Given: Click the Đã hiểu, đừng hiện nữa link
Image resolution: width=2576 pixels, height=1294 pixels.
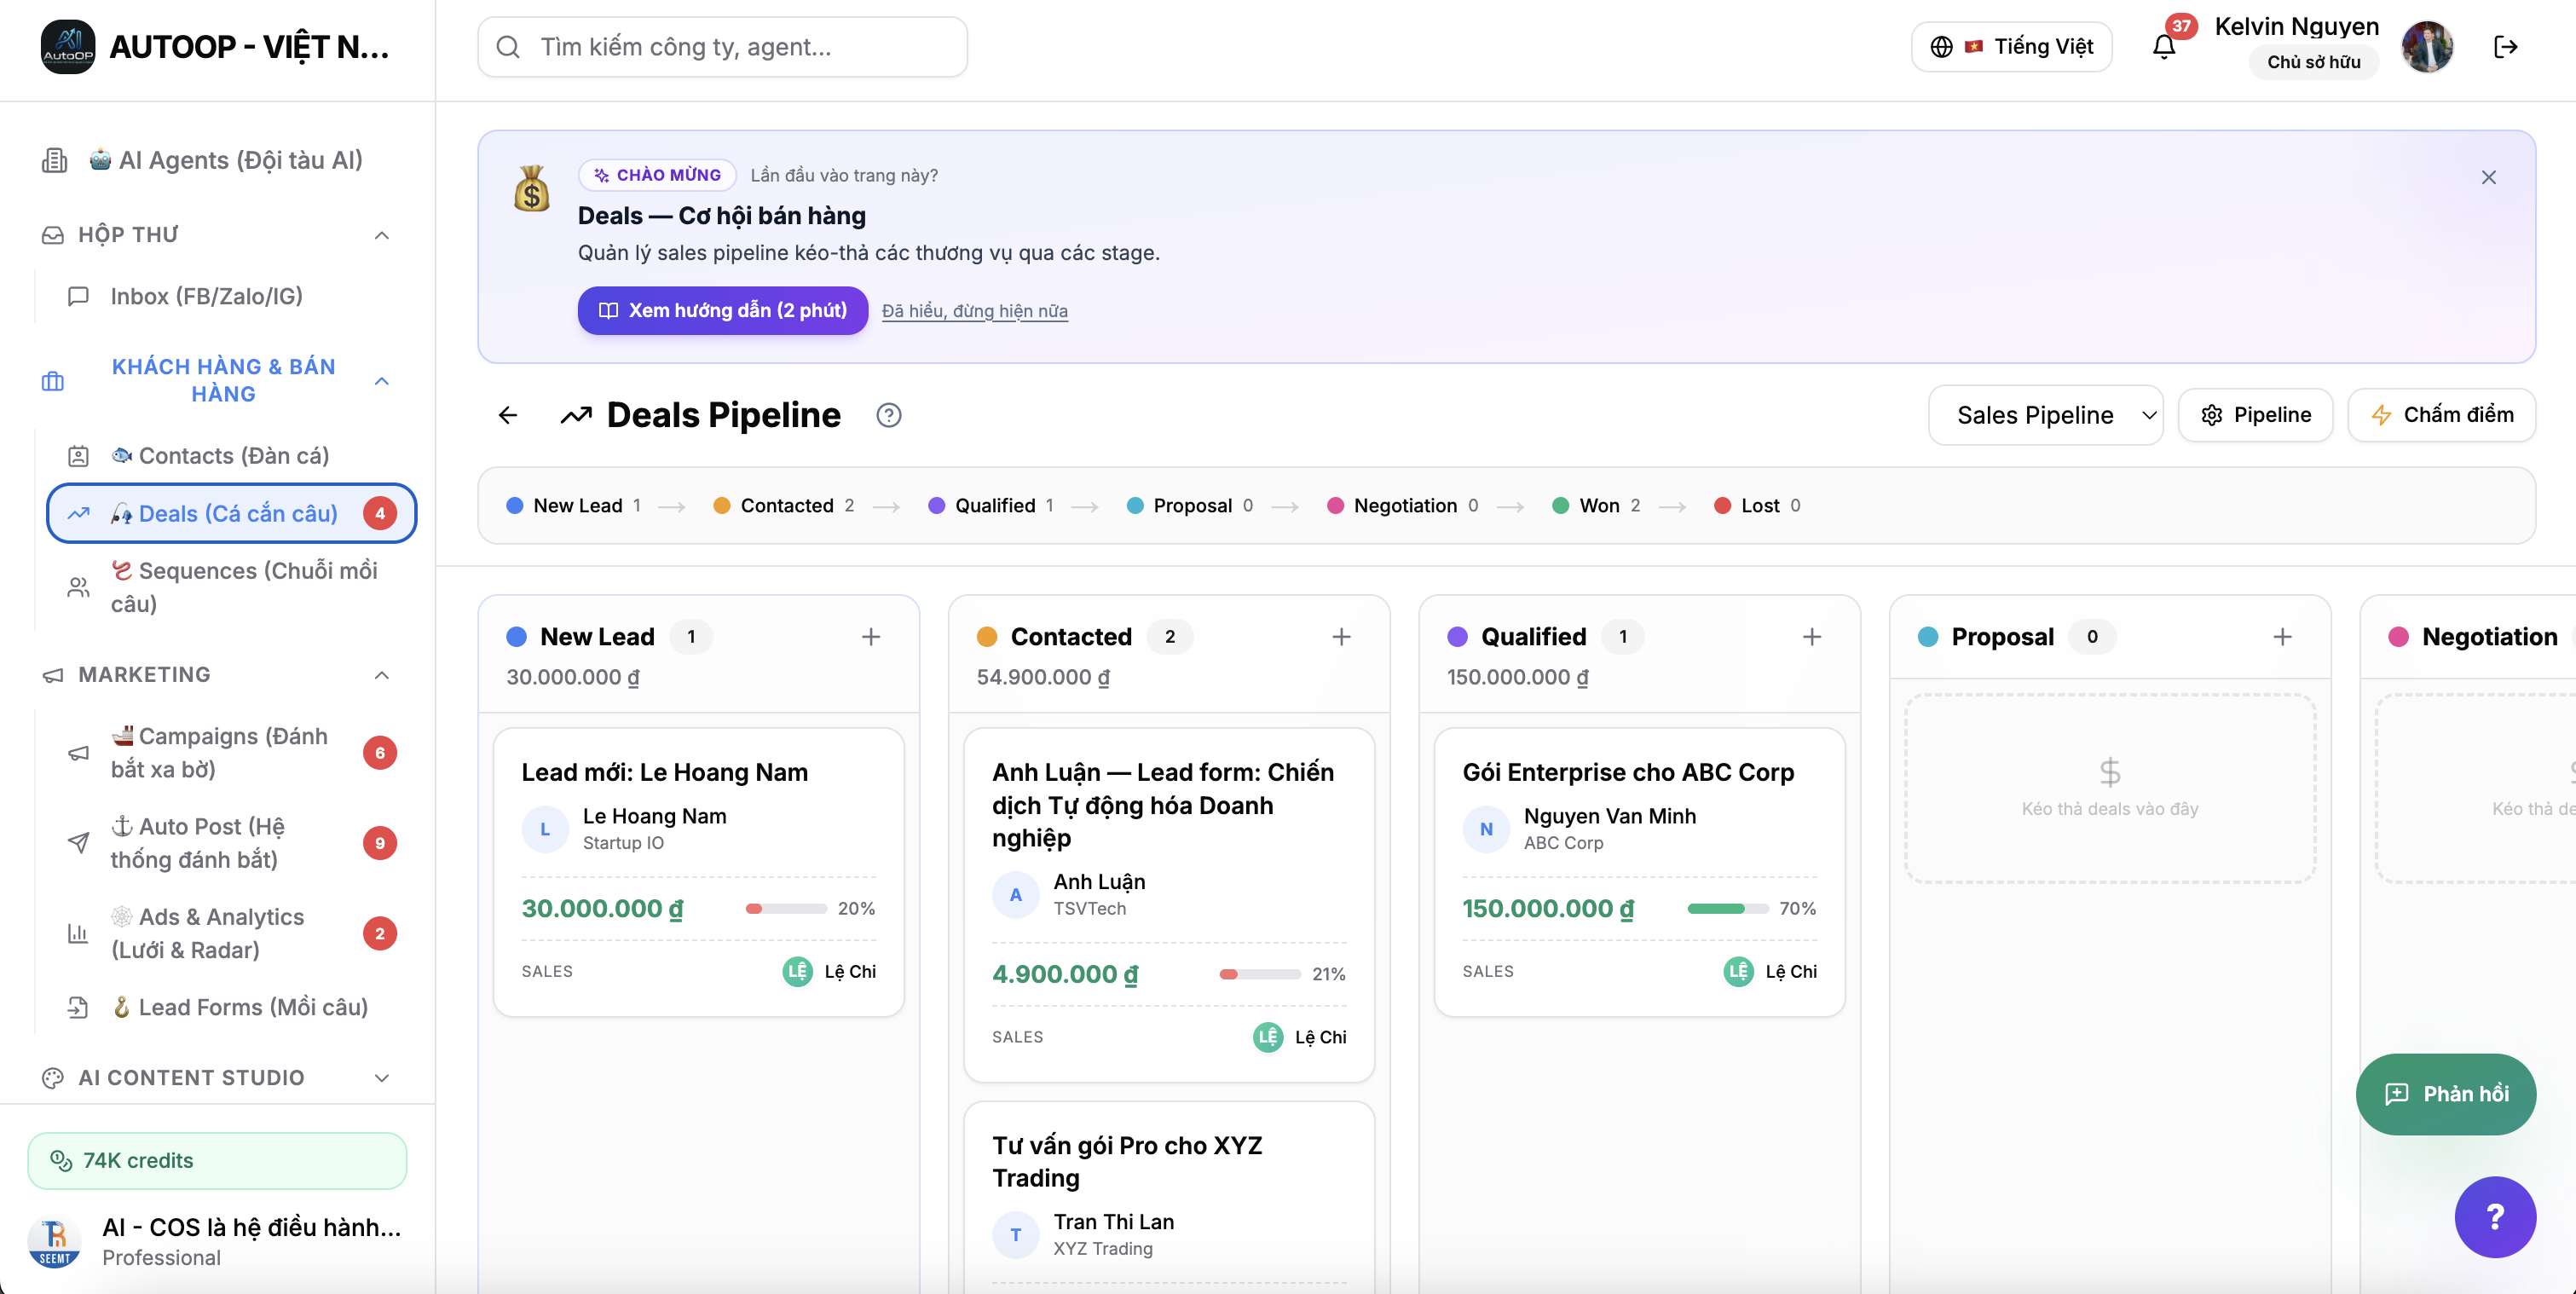Looking at the screenshot, I should click(974, 311).
